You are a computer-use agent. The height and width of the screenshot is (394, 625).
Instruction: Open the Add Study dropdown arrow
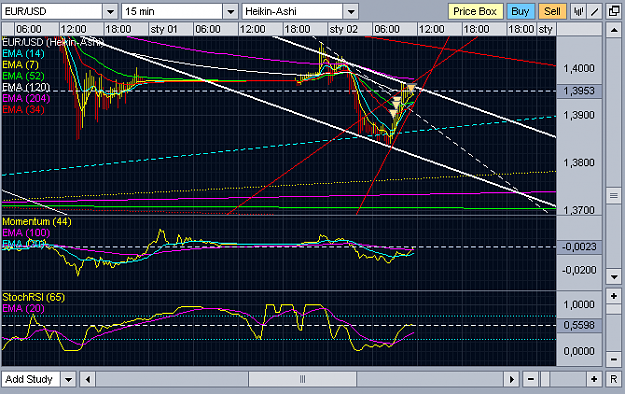pyautogui.click(x=68, y=379)
